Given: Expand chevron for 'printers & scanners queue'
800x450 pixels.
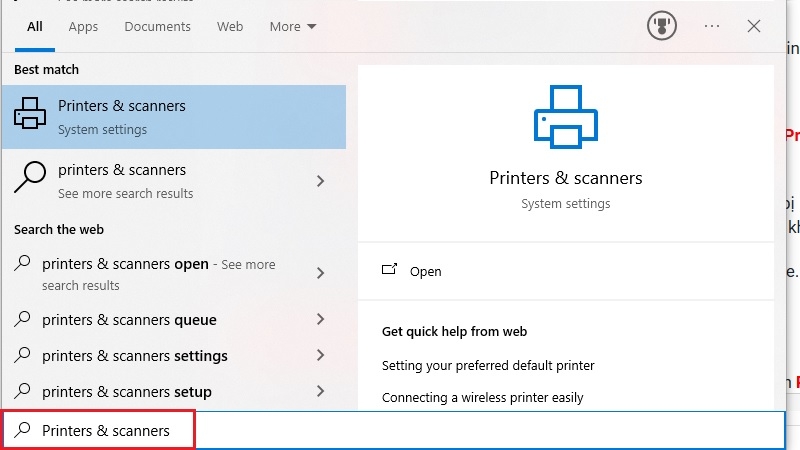Looking at the screenshot, I should 320,319.
